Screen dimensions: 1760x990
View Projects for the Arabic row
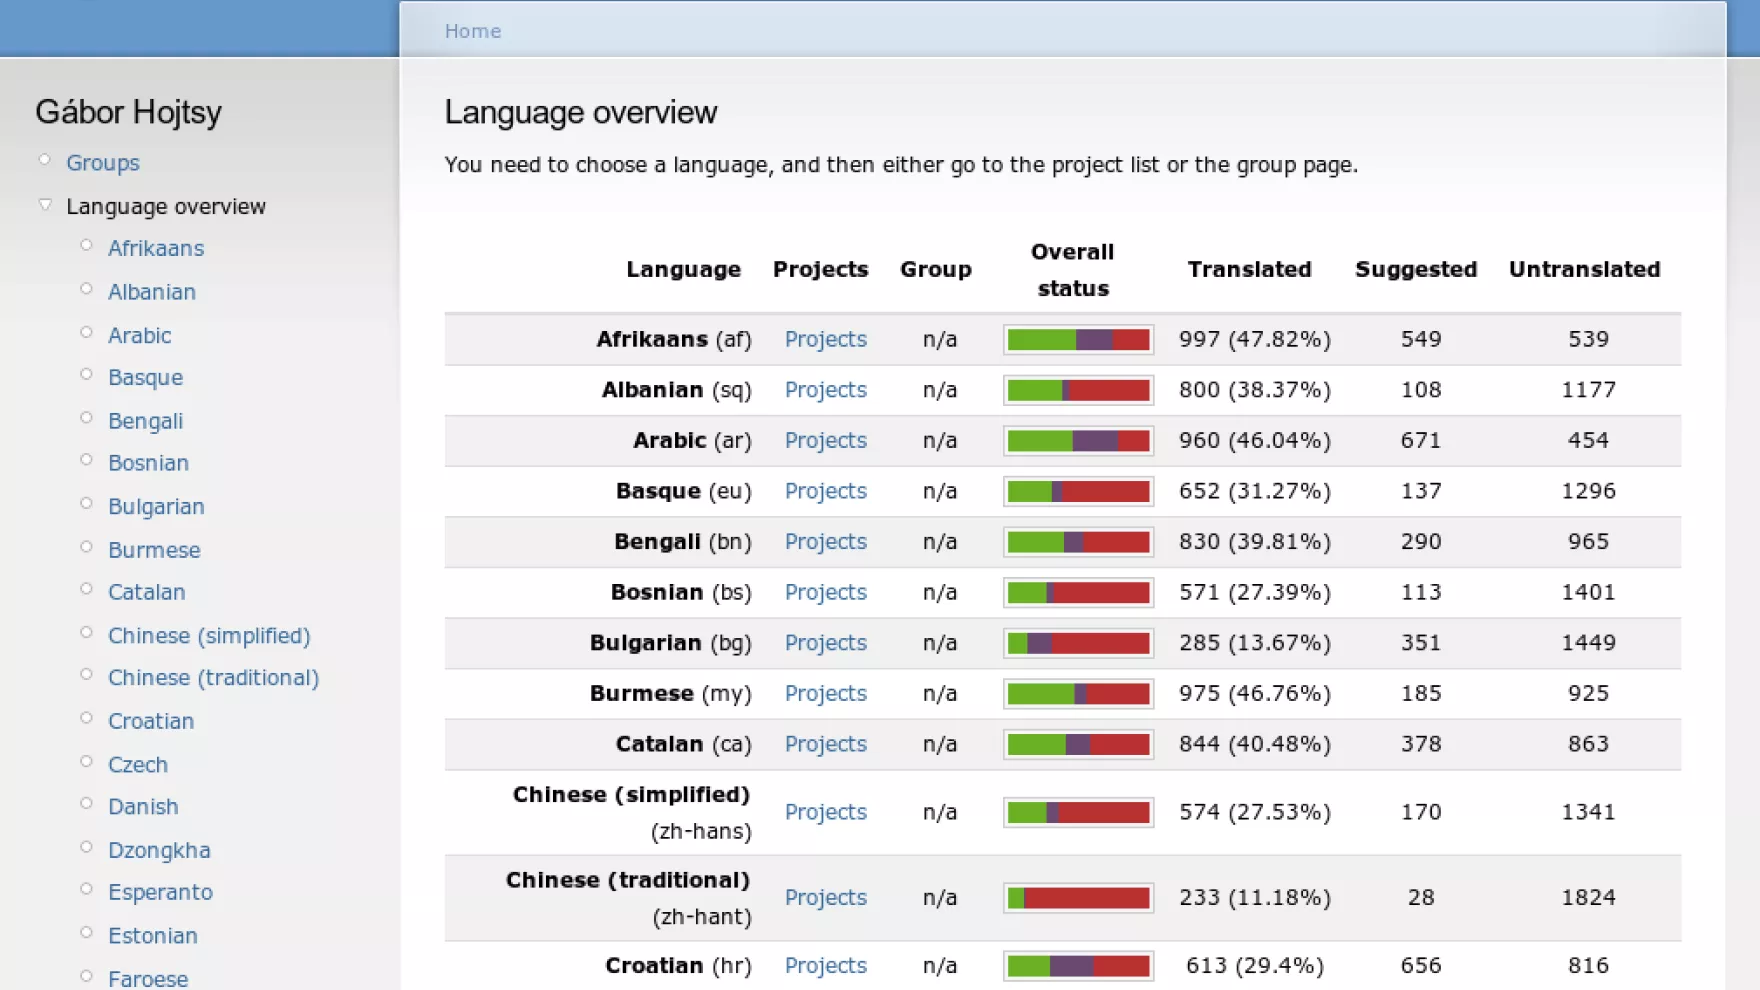click(x=826, y=440)
